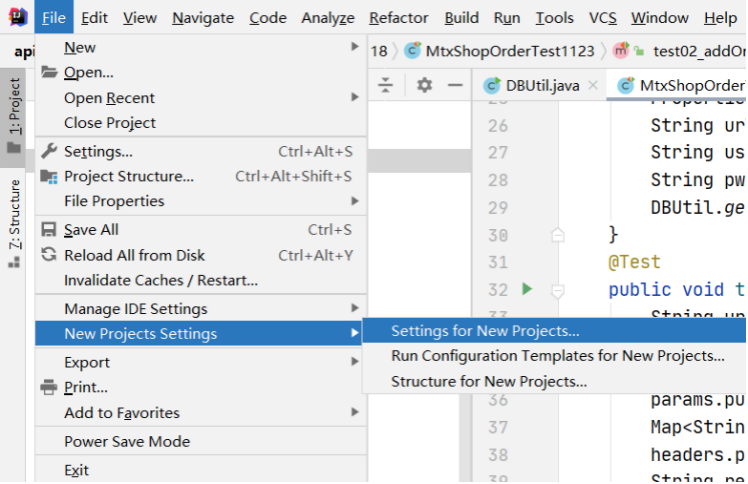Hide the Project tool window with minus icon
This screenshot has height=484, width=748.
pos(455,85)
